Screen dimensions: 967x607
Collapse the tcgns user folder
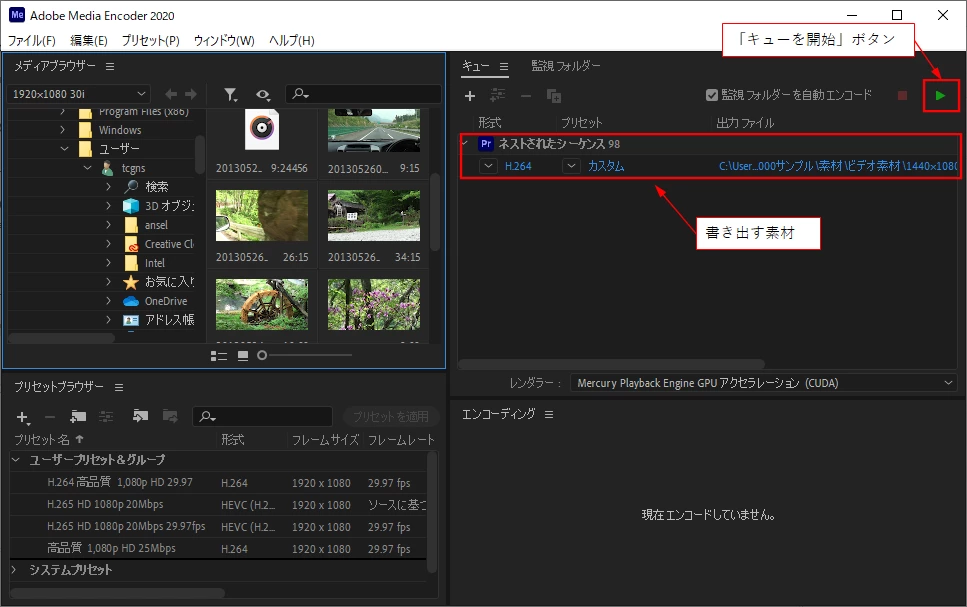[88, 168]
